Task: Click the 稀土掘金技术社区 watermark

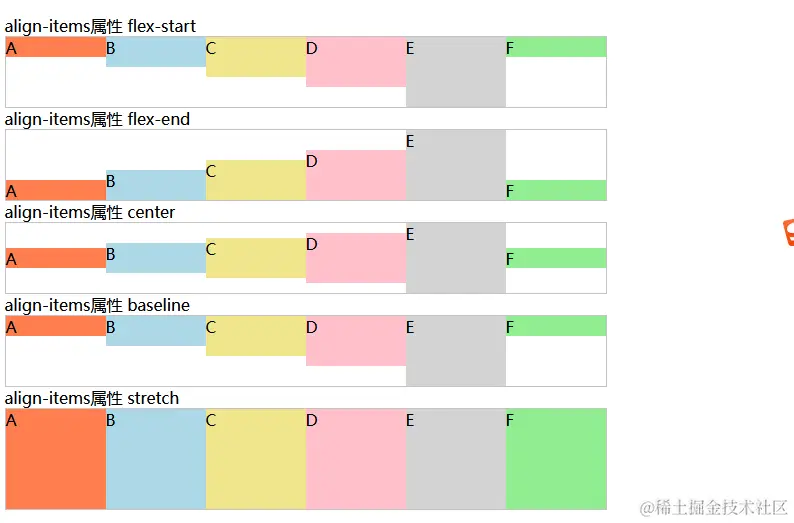Action: pos(713,507)
